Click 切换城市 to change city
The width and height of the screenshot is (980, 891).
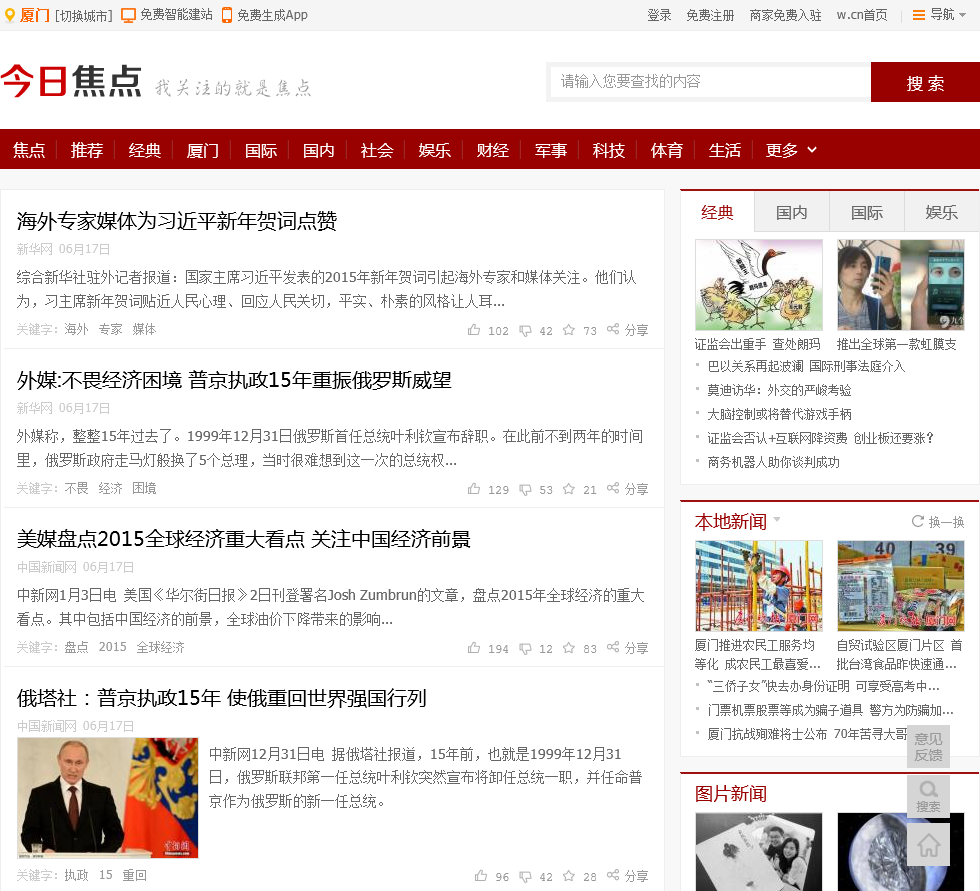click(x=84, y=16)
